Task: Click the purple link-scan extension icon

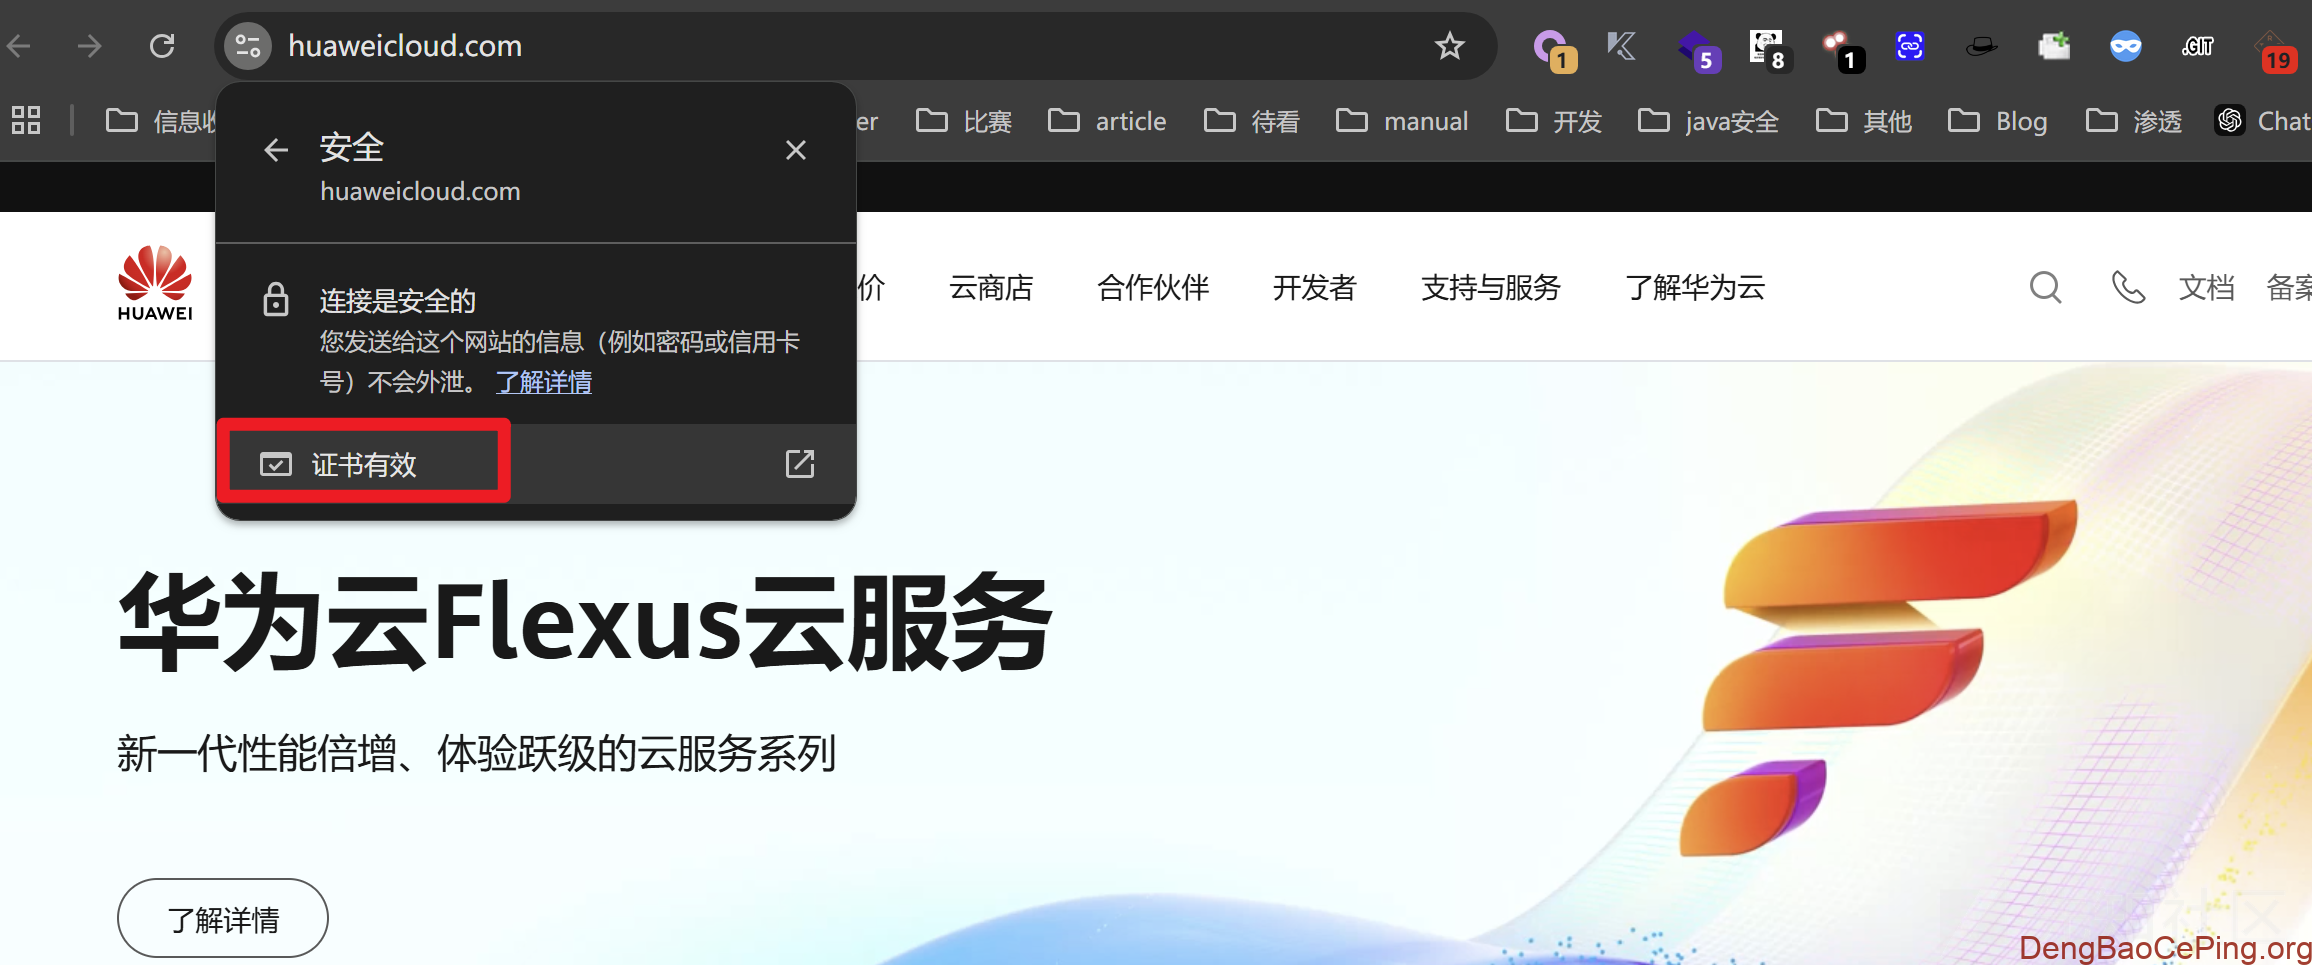Action: coord(1909,46)
